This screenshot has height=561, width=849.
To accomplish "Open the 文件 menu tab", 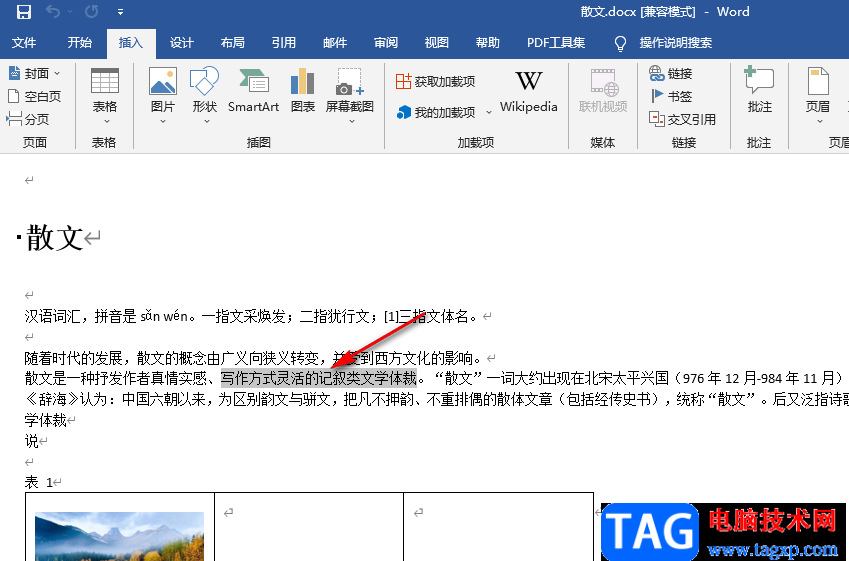I will (x=24, y=43).
